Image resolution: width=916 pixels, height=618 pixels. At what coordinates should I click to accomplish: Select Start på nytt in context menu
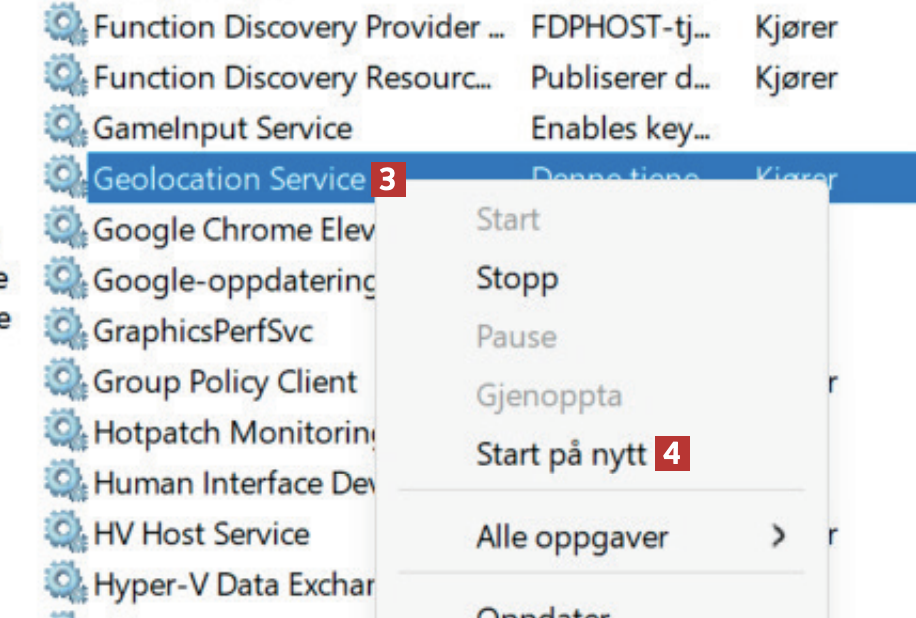click(561, 455)
